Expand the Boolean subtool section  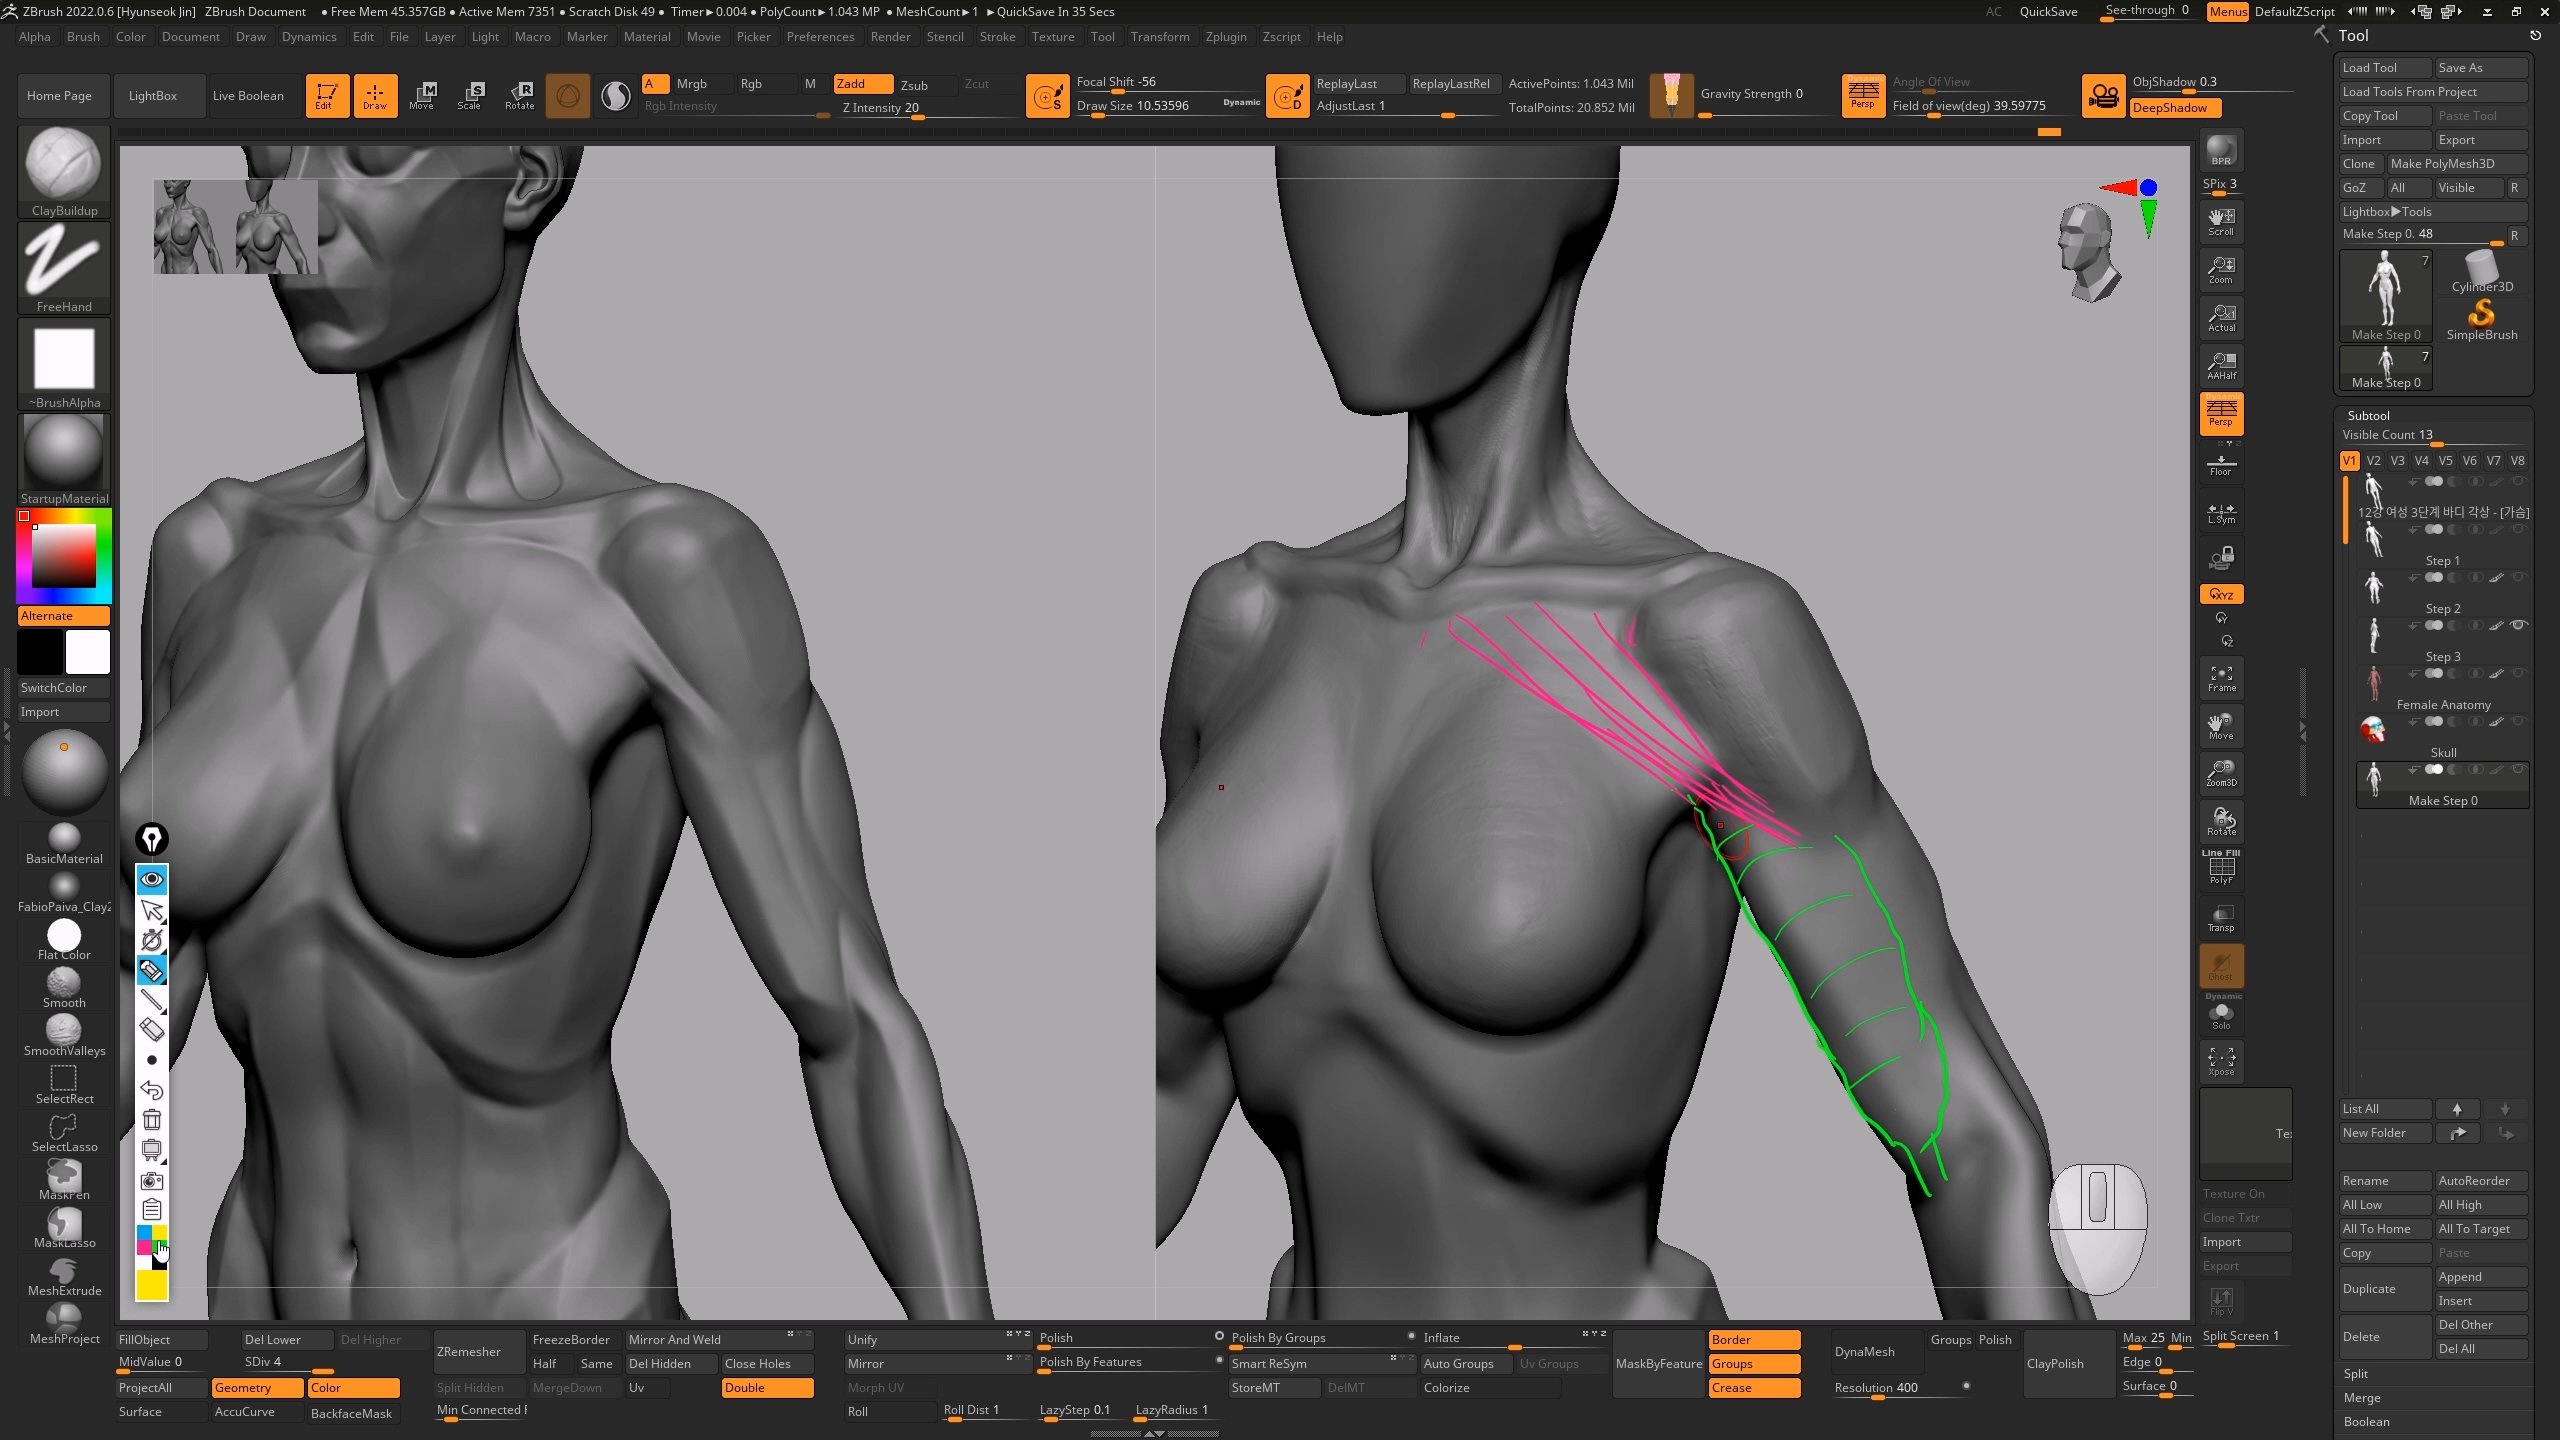click(x=2367, y=1421)
